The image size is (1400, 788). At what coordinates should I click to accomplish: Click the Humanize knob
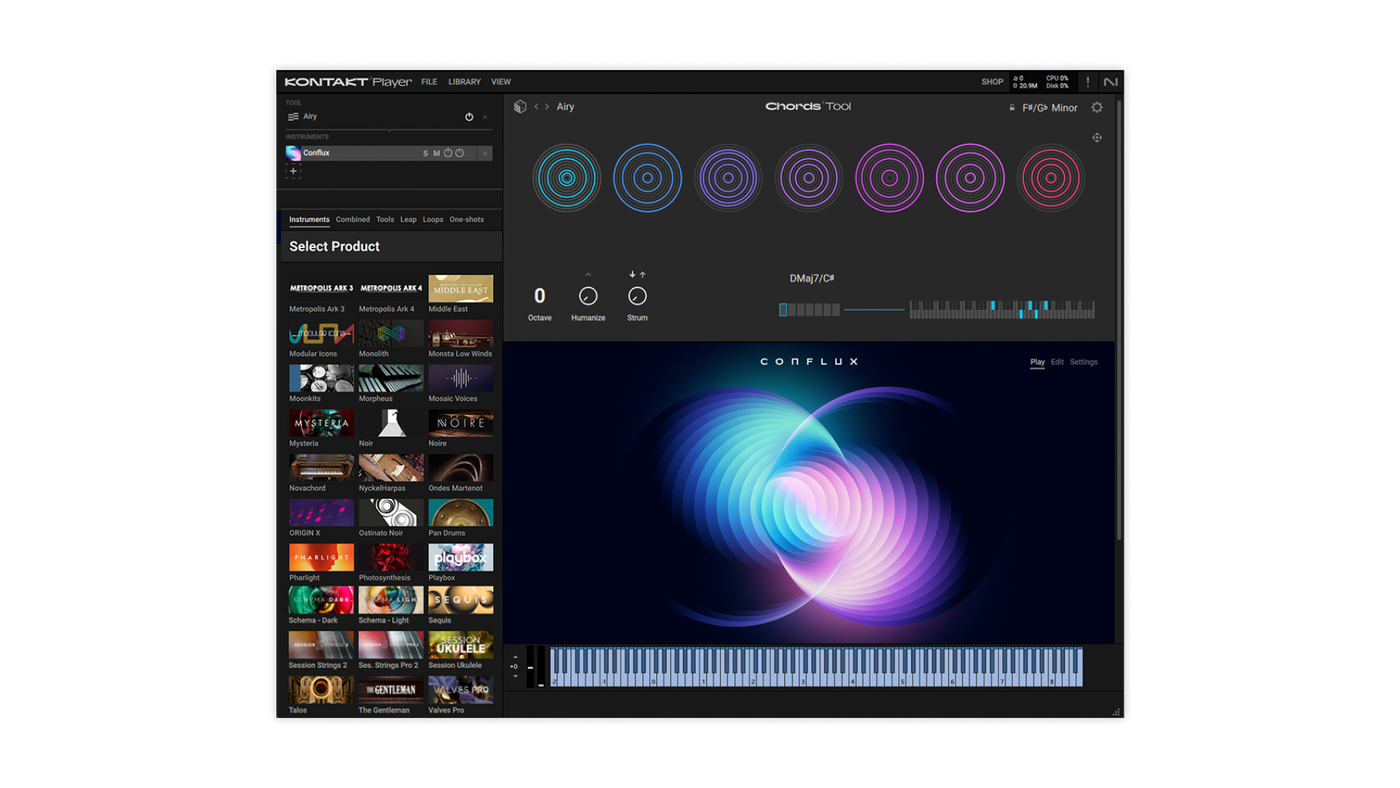588,296
